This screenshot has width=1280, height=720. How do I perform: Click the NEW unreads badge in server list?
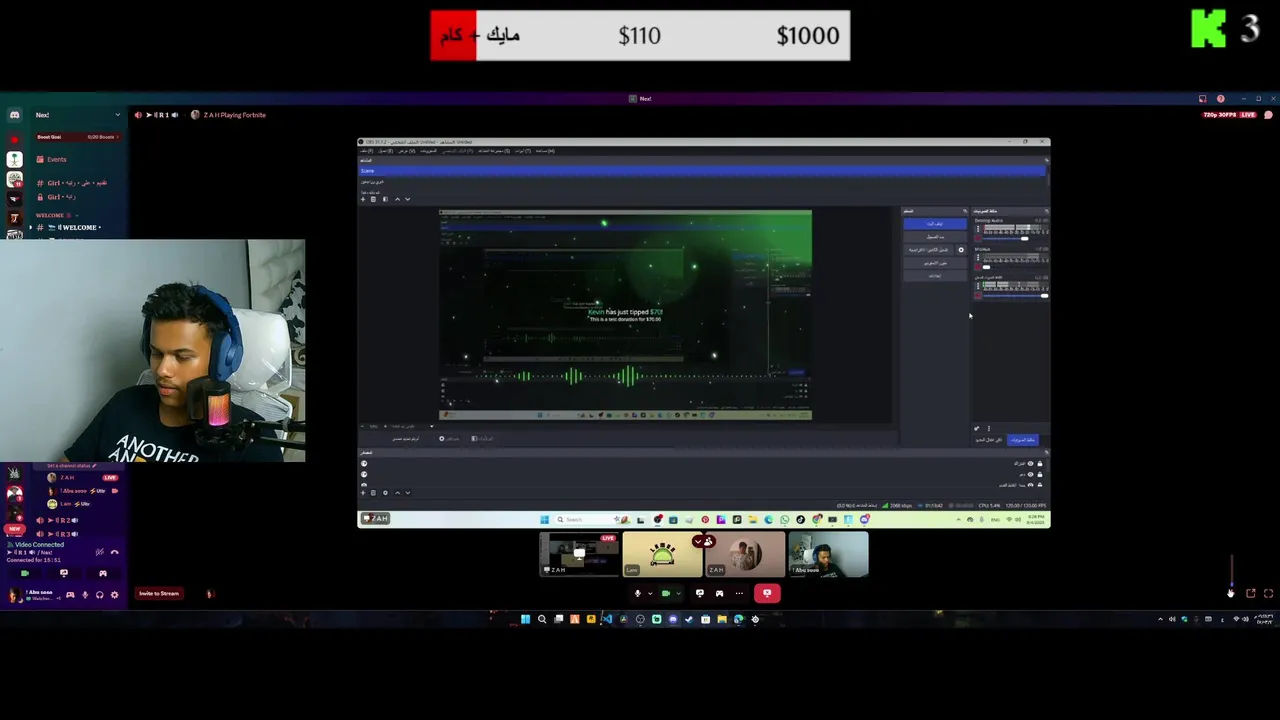[x=15, y=529]
